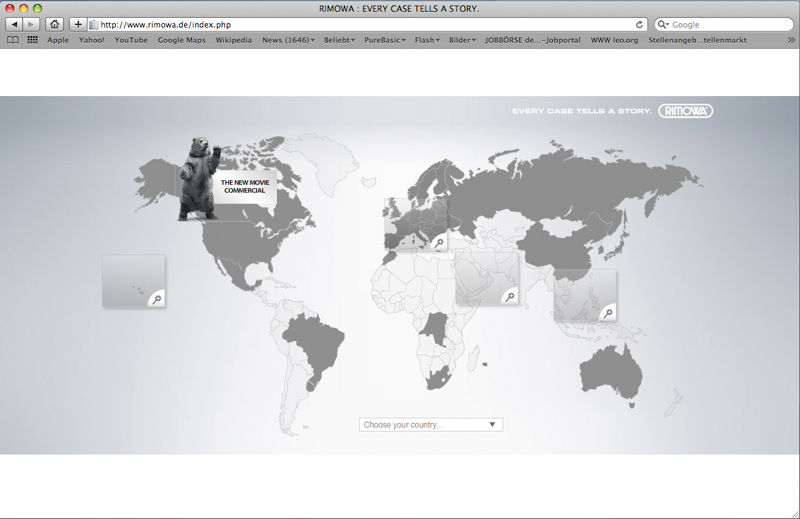Open the Google Maps bookmark
The image size is (800, 519).
pos(181,40)
